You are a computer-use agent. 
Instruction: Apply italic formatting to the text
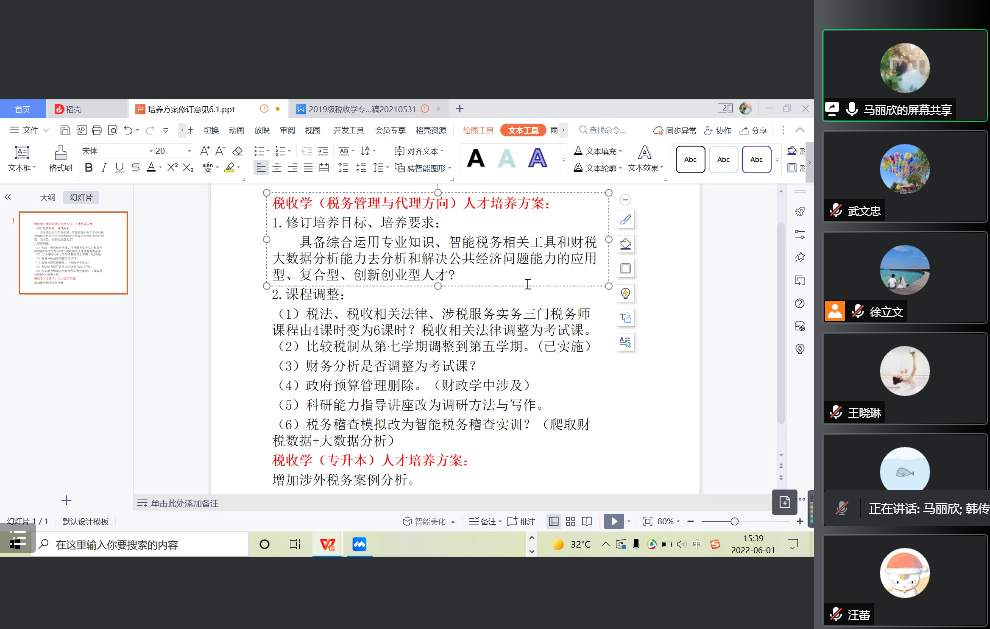(x=104, y=168)
